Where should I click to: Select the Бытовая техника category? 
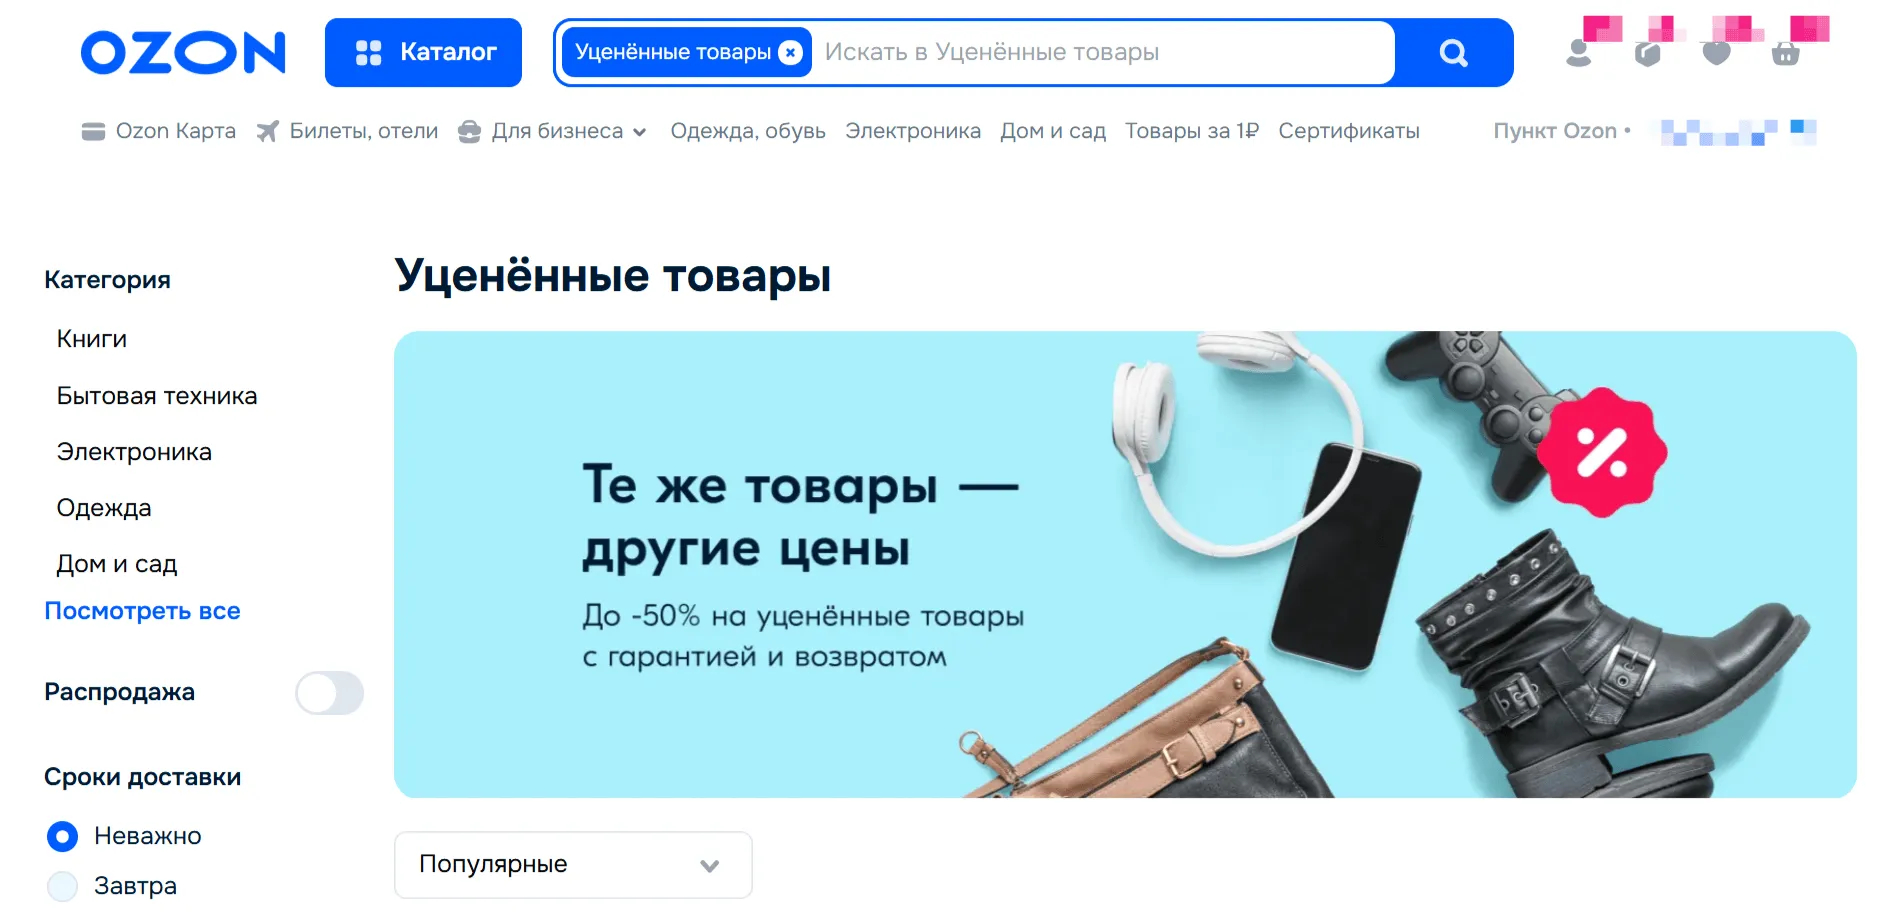157,396
